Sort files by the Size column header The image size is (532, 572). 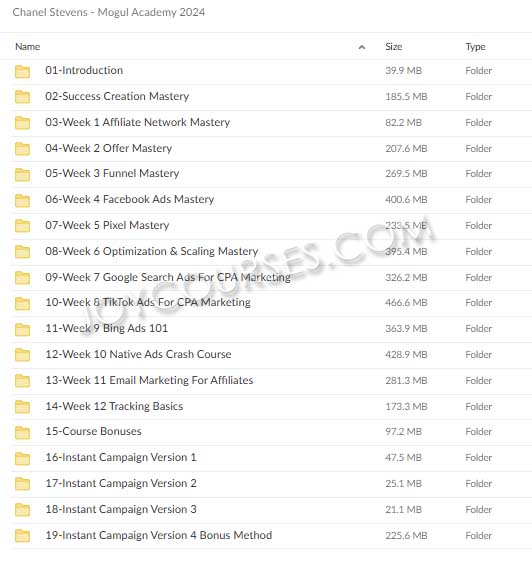(394, 47)
